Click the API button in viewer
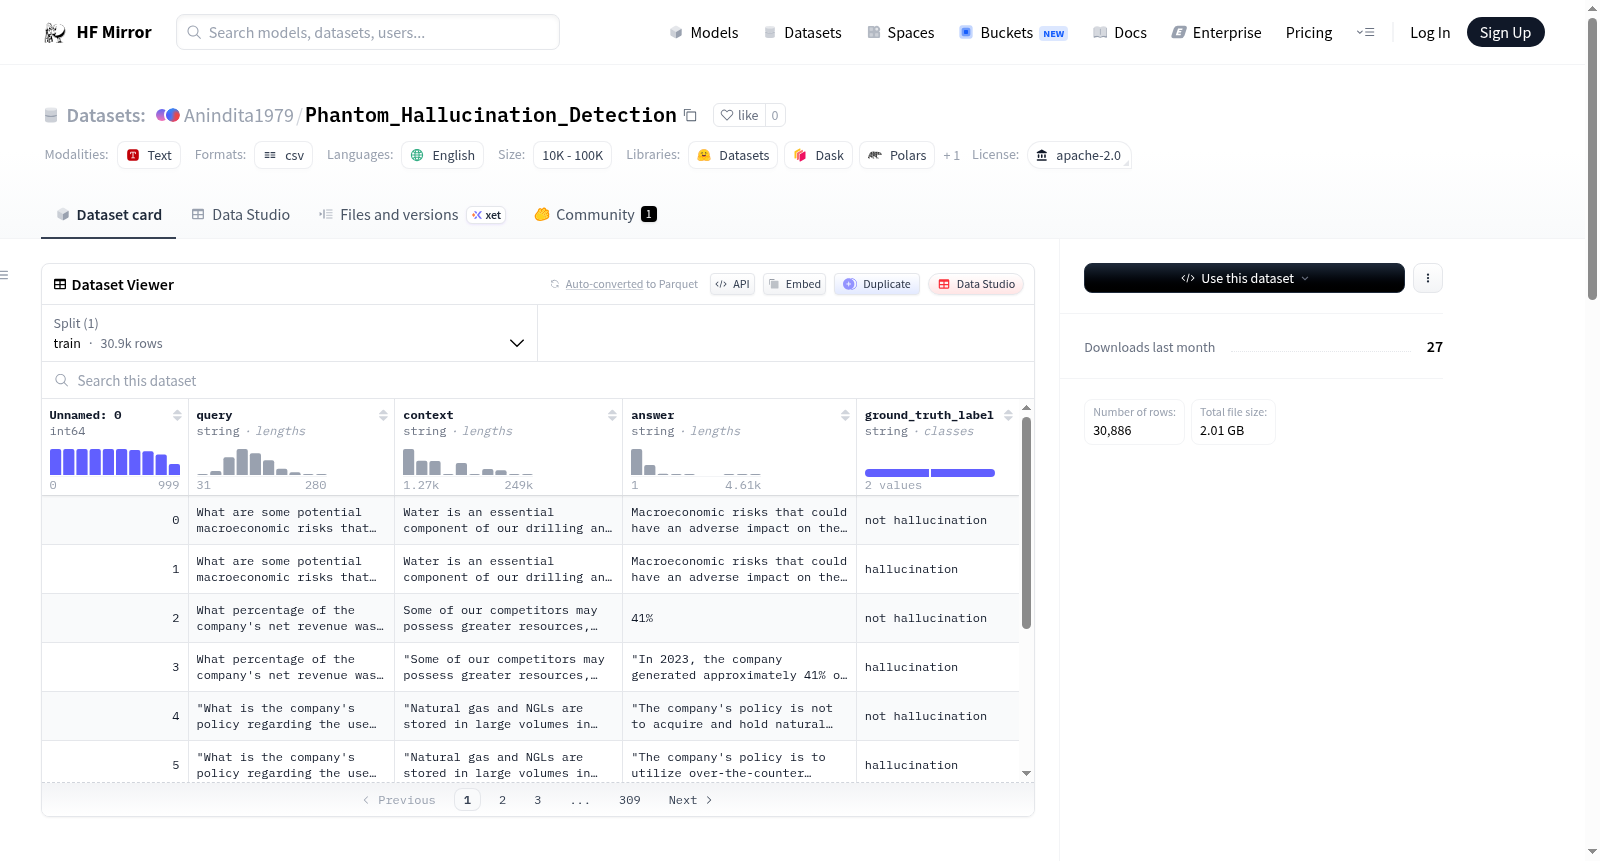The image size is (1600, 861). 732,284
